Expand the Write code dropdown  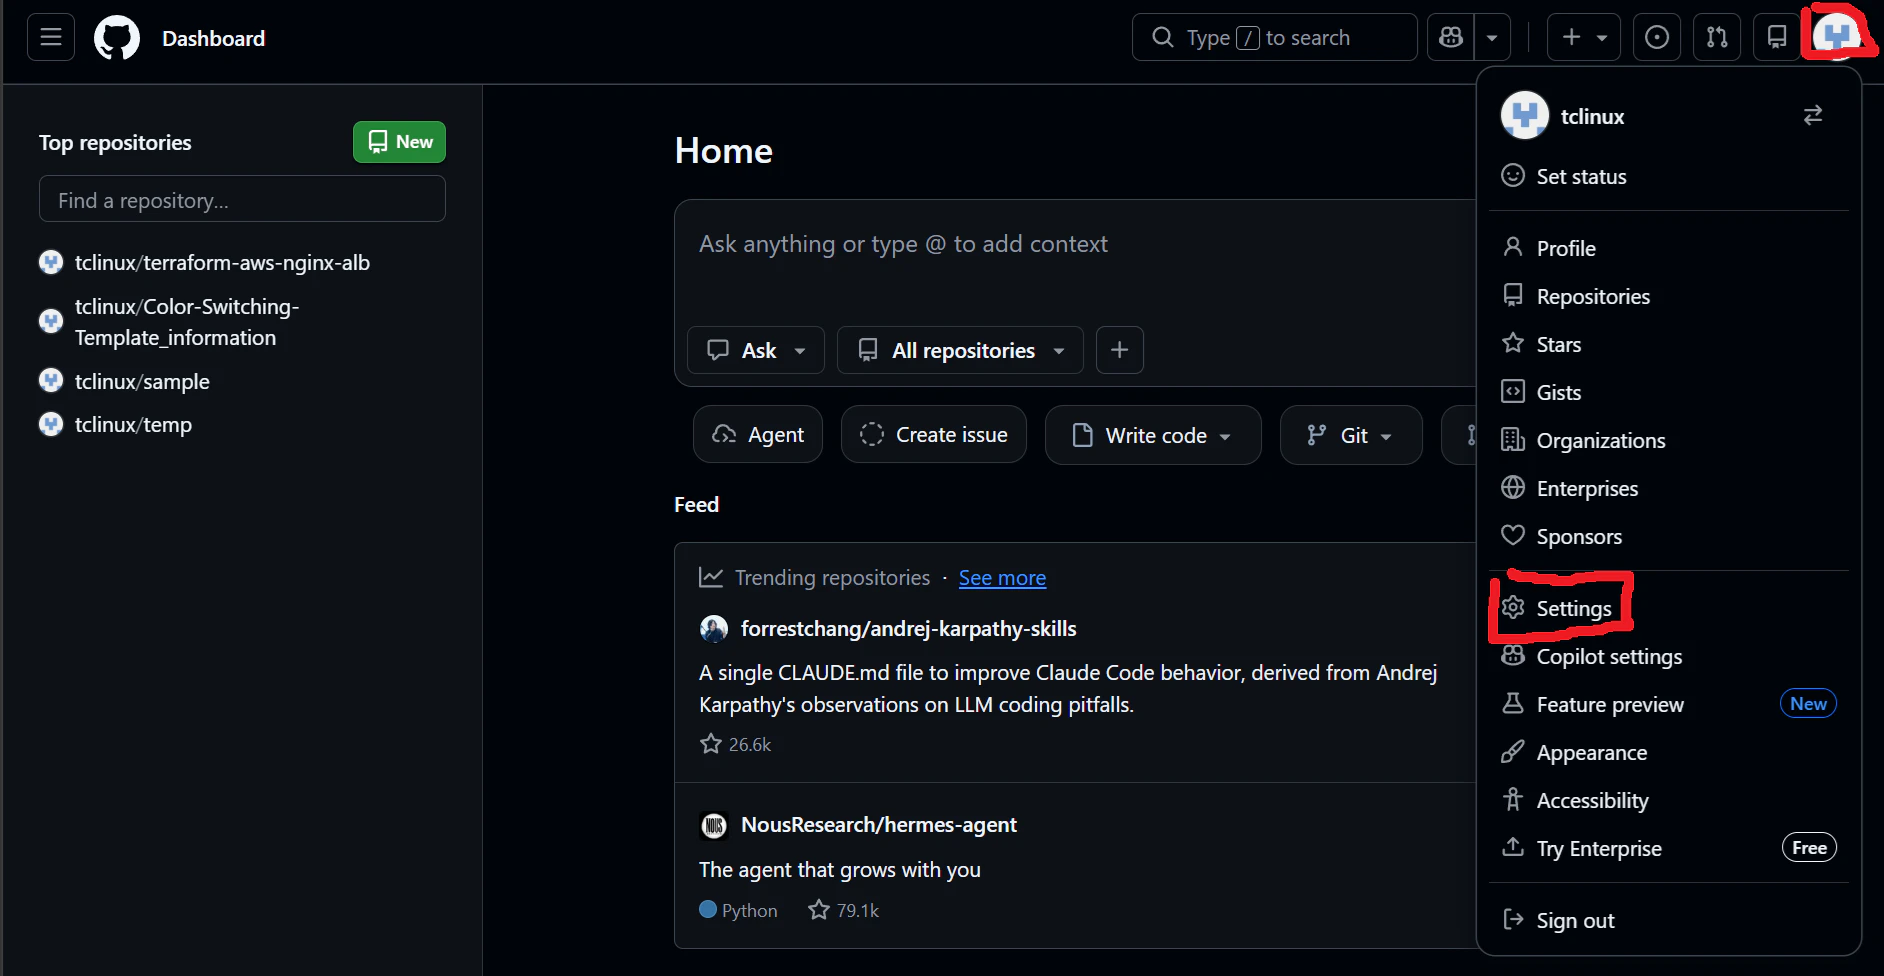coord(1153,435)
